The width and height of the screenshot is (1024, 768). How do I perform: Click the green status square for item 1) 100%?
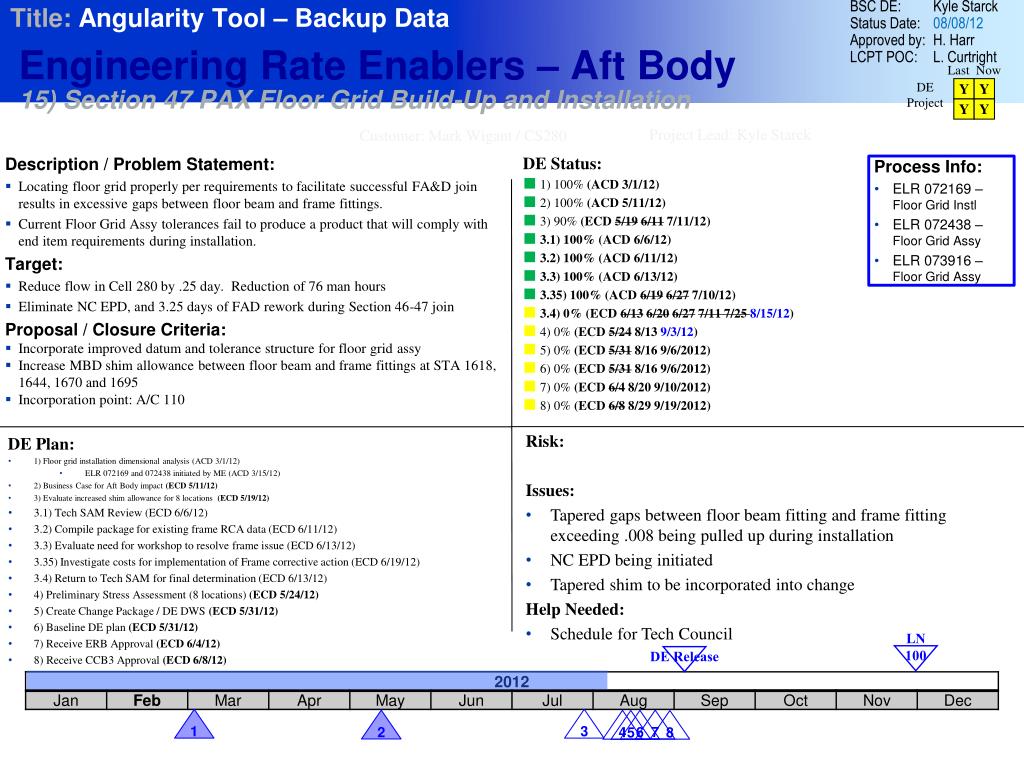click(530, 184)
